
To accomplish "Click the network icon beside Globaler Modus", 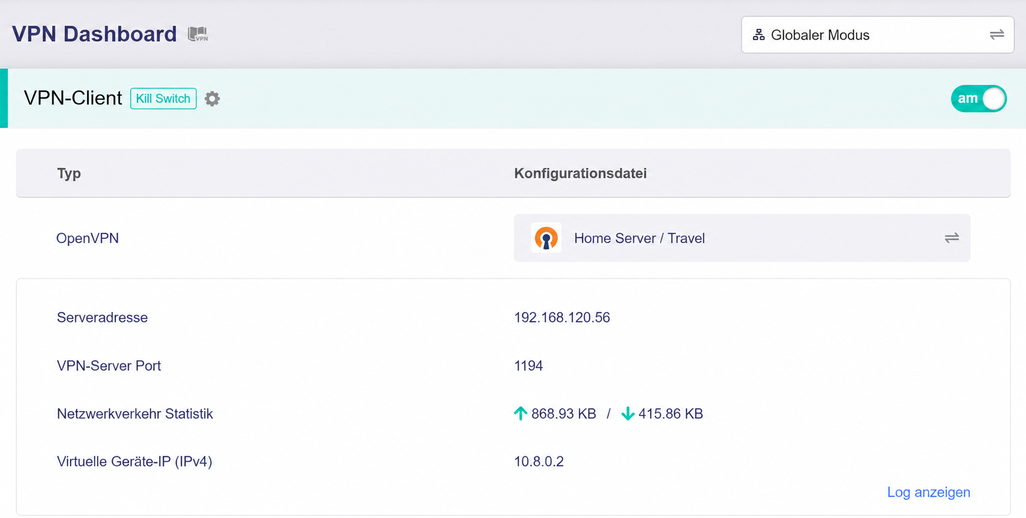I will (758, 35).
